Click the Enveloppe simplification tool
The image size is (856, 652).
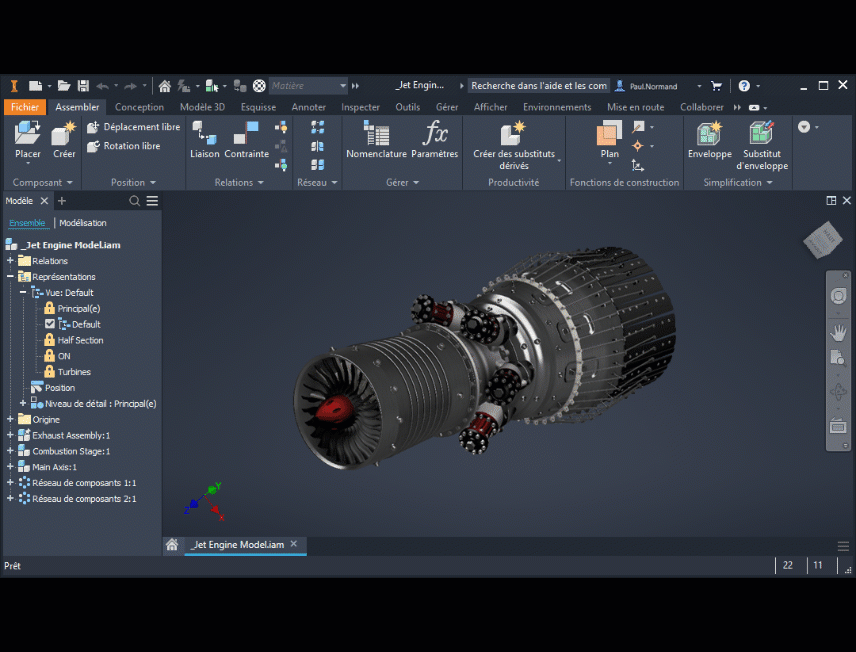(709, 134)
